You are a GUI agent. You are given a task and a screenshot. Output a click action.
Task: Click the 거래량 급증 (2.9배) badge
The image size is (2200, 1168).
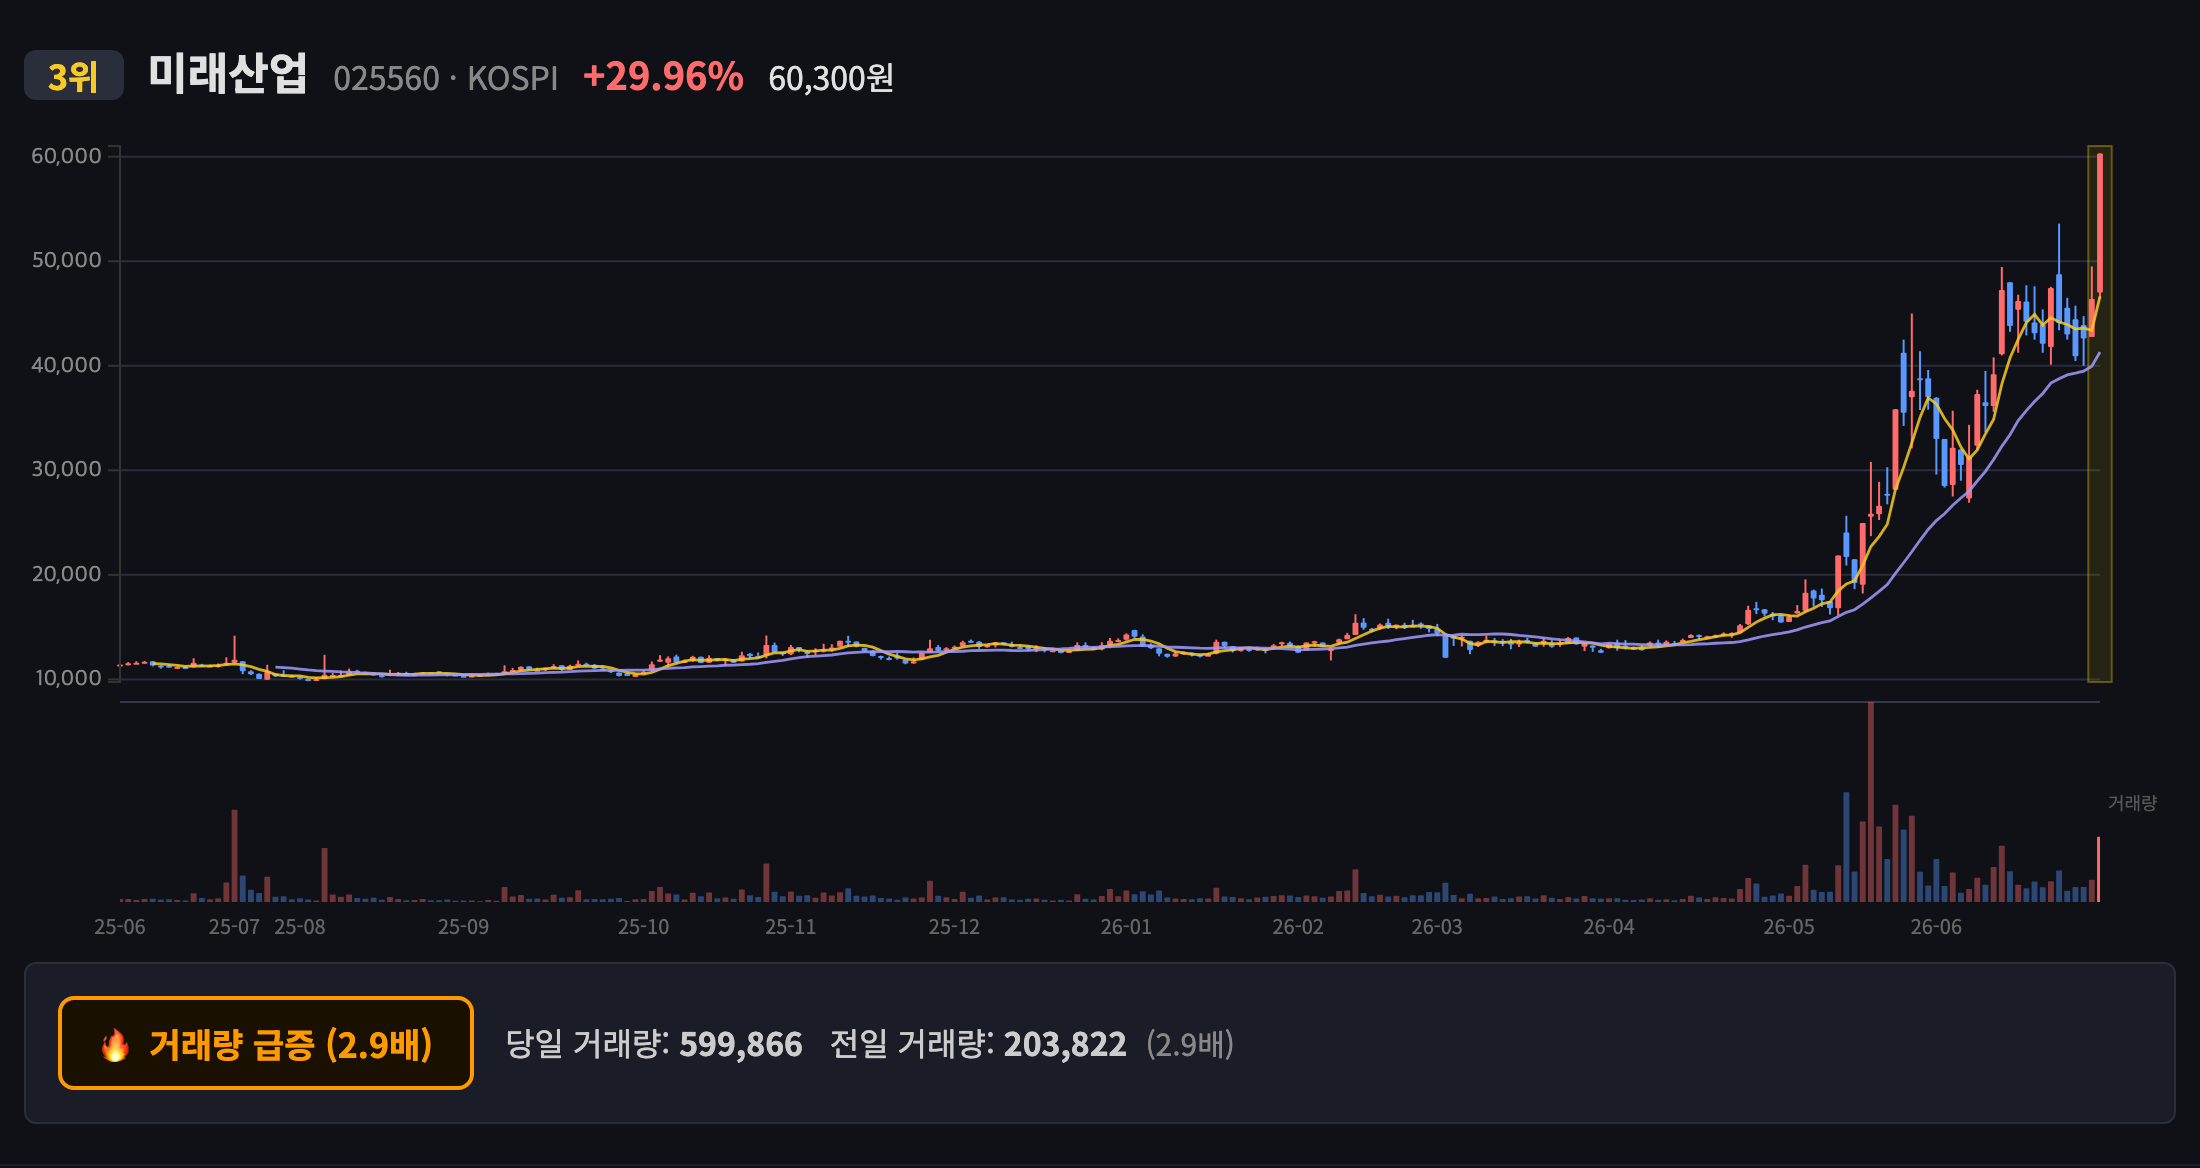coord(266,1043)
